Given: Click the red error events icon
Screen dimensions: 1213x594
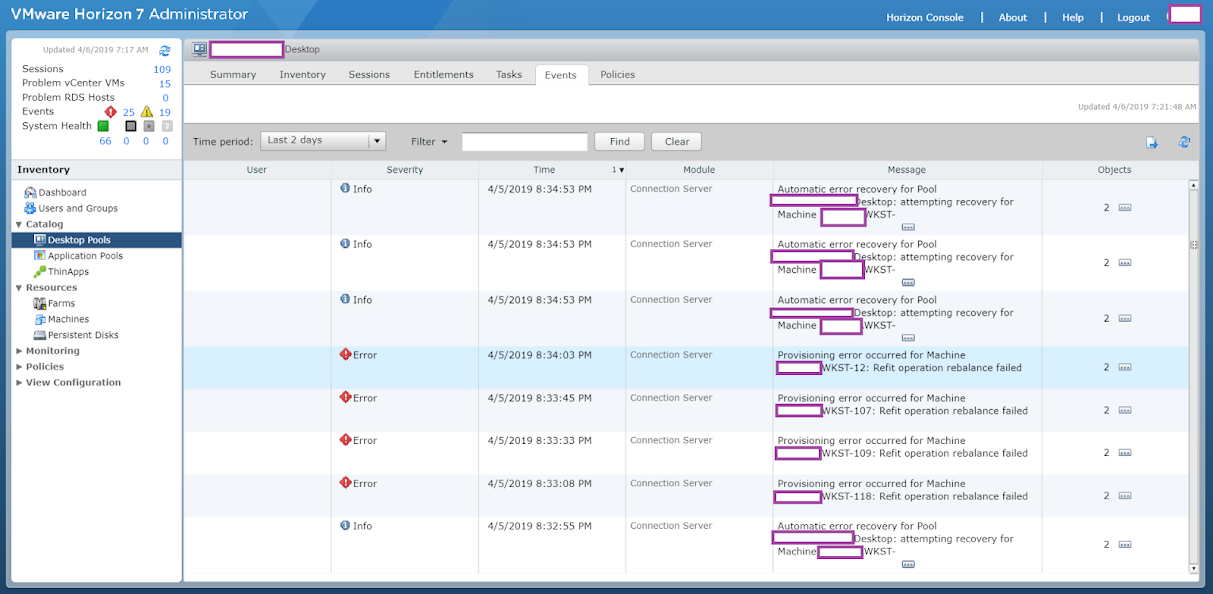Looking at the screenshot, I should pos(111,112).
